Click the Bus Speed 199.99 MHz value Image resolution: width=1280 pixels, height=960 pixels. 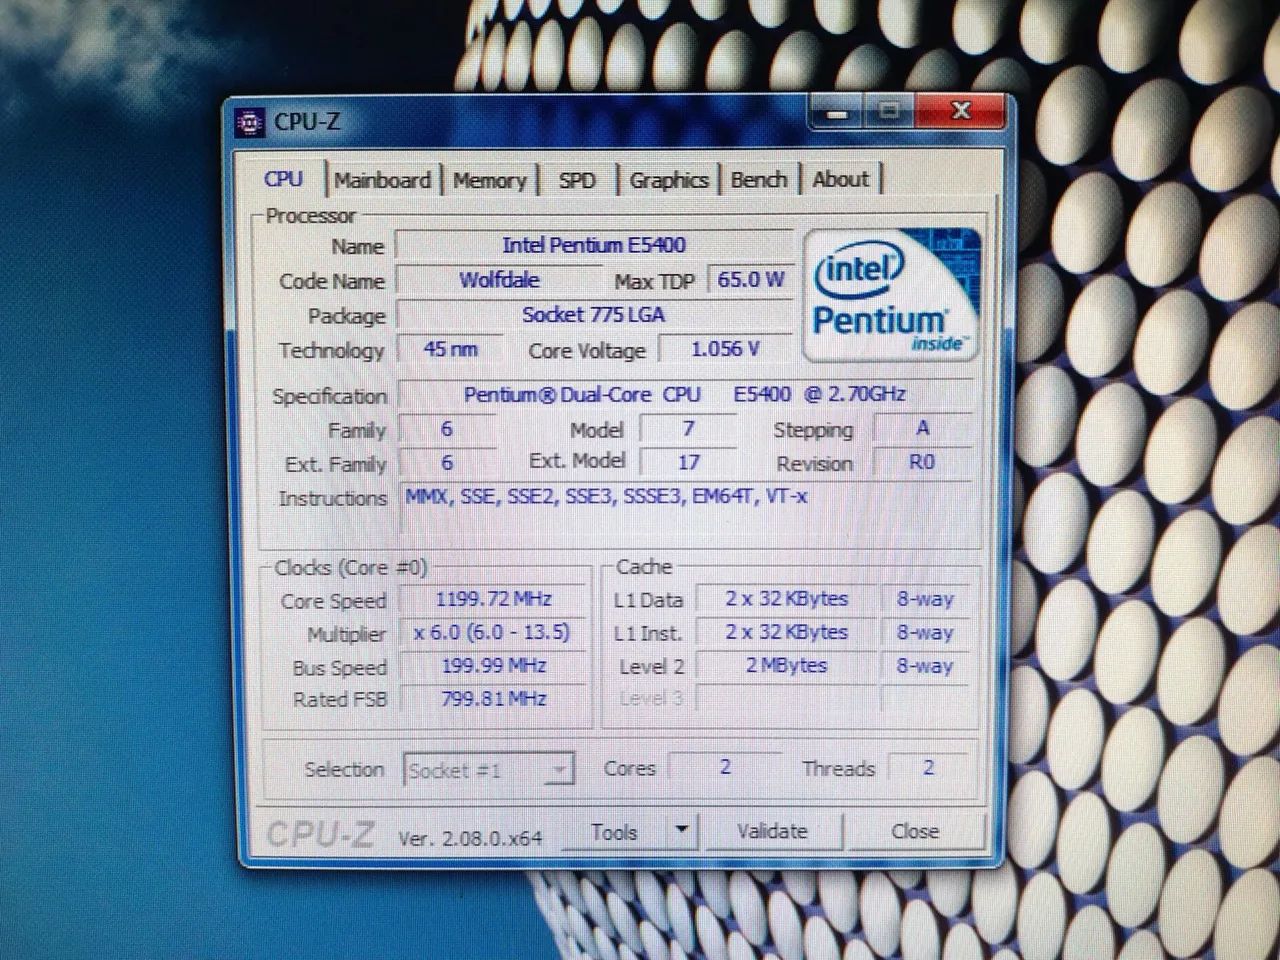point(493,666)
